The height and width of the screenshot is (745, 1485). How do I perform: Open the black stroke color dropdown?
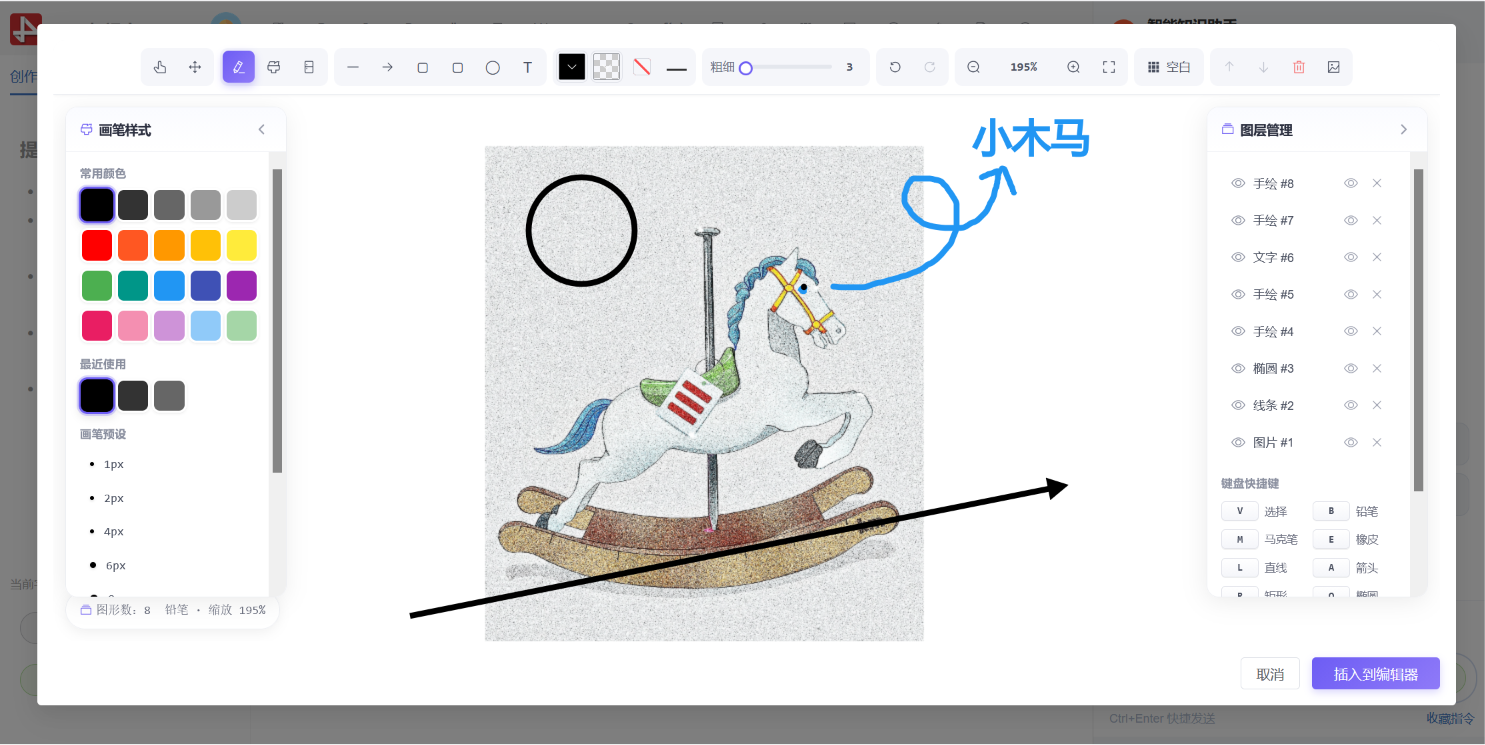click(572, 67)
